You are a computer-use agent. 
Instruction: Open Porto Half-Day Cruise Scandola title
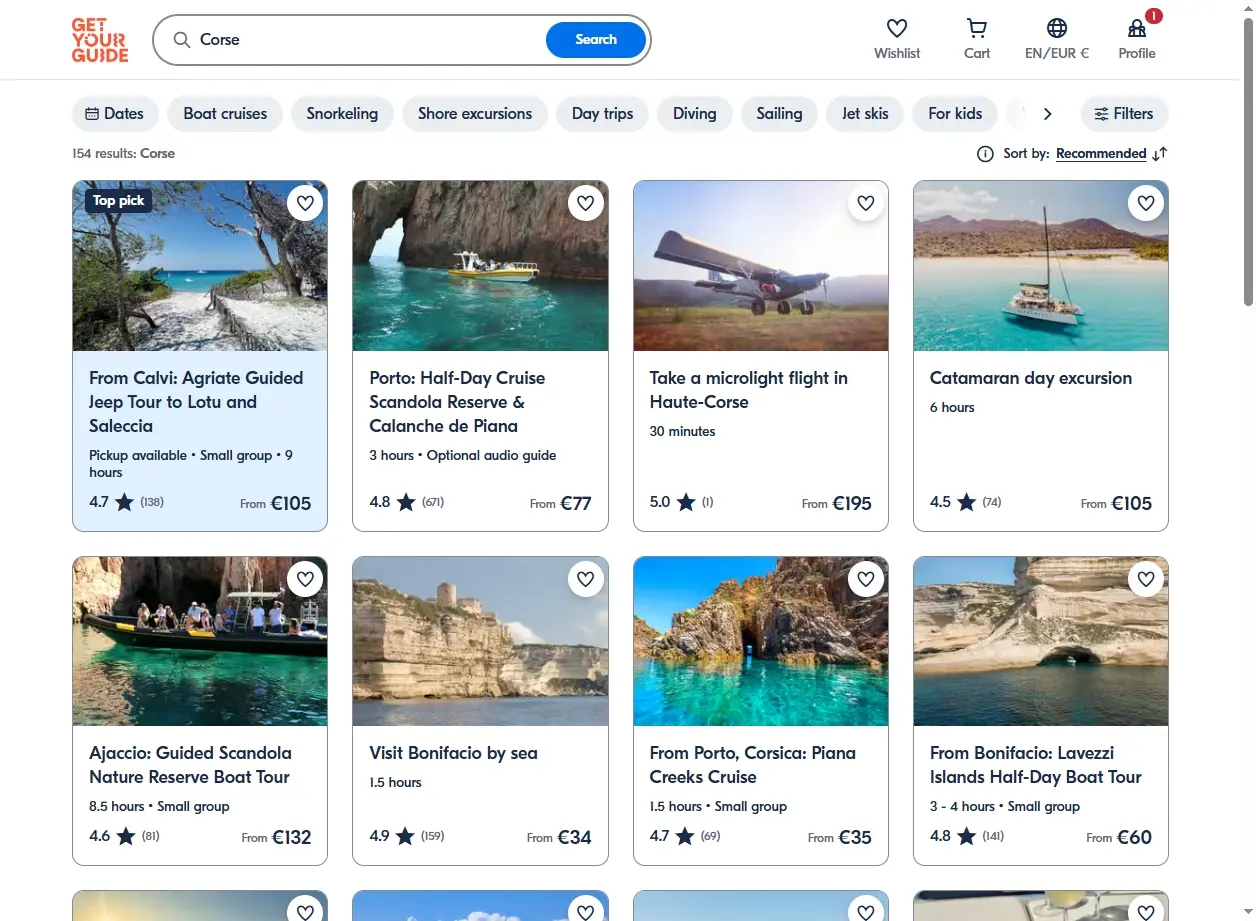[457, 402]
